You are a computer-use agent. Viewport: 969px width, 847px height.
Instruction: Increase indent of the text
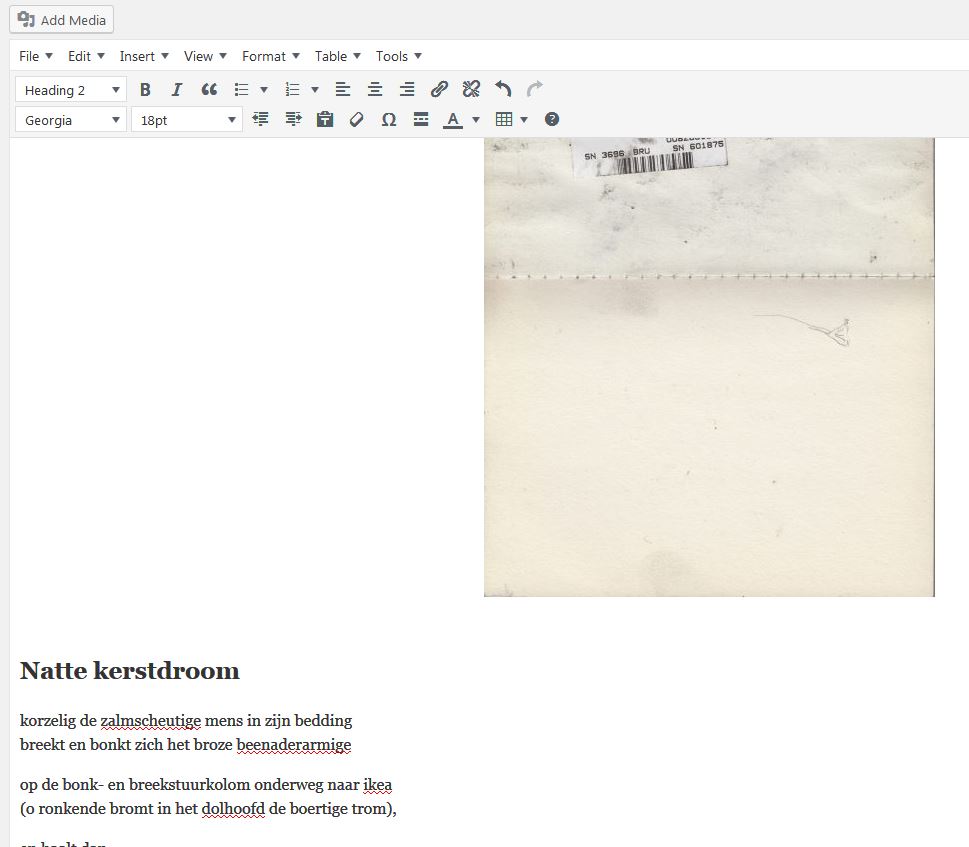tap(293, 119)
